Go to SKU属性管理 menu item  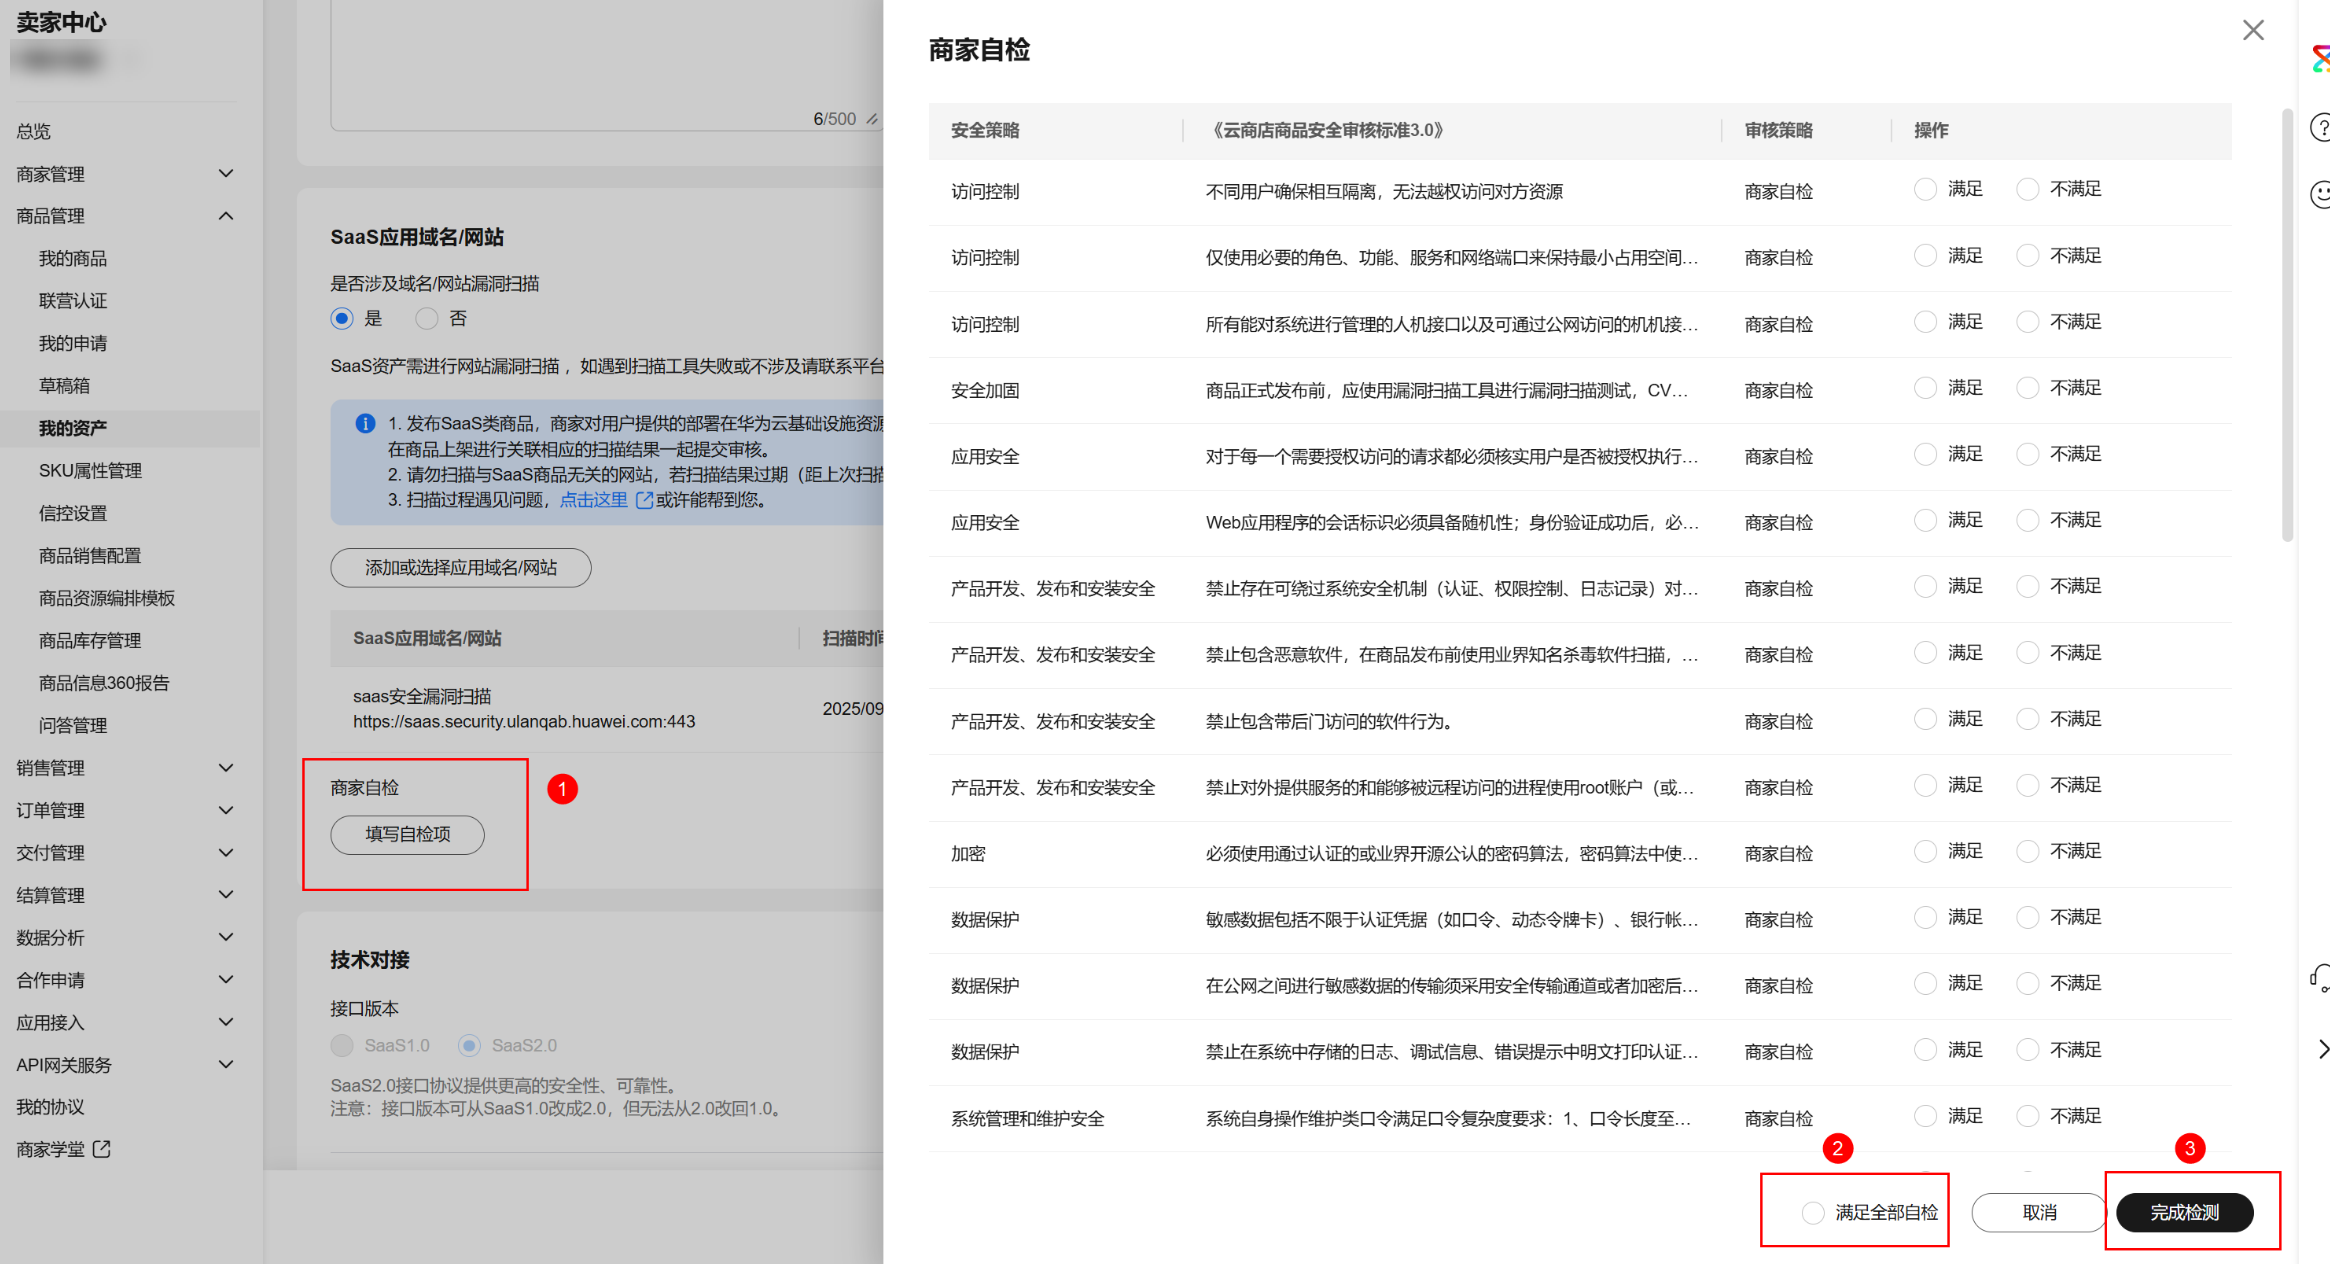tap(90, 470)
